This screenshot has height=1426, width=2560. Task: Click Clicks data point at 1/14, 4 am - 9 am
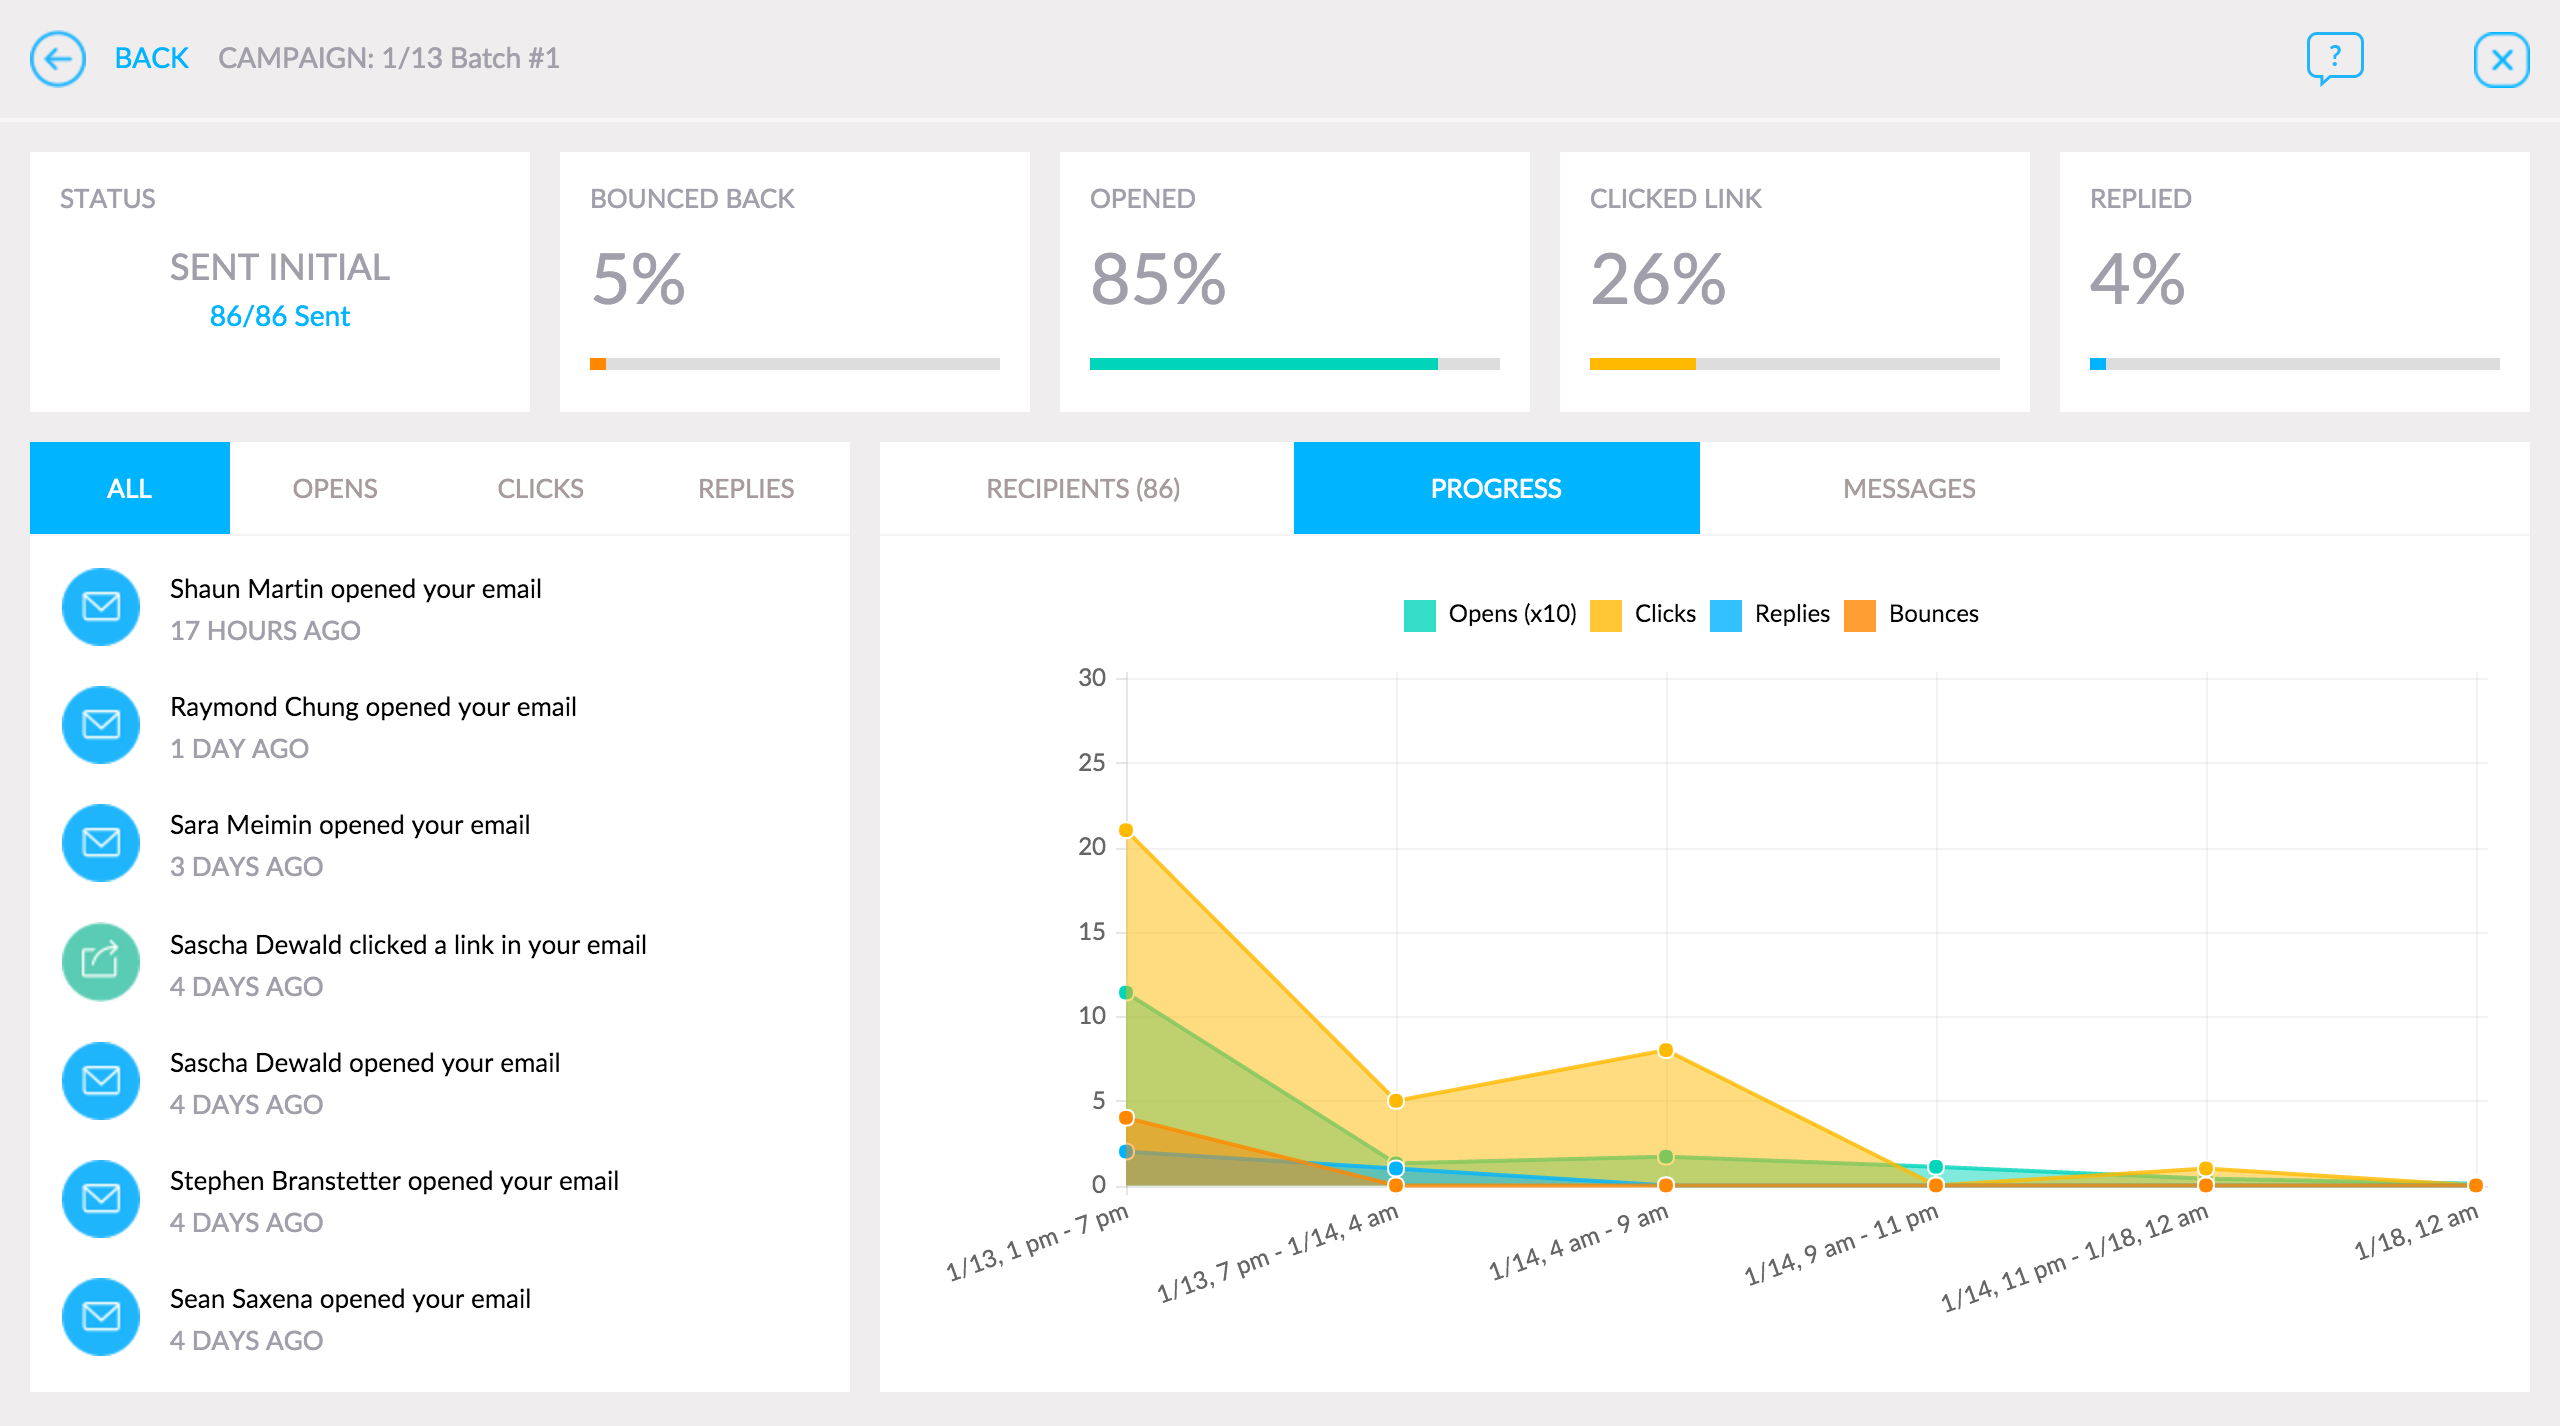(1666, 1050)
